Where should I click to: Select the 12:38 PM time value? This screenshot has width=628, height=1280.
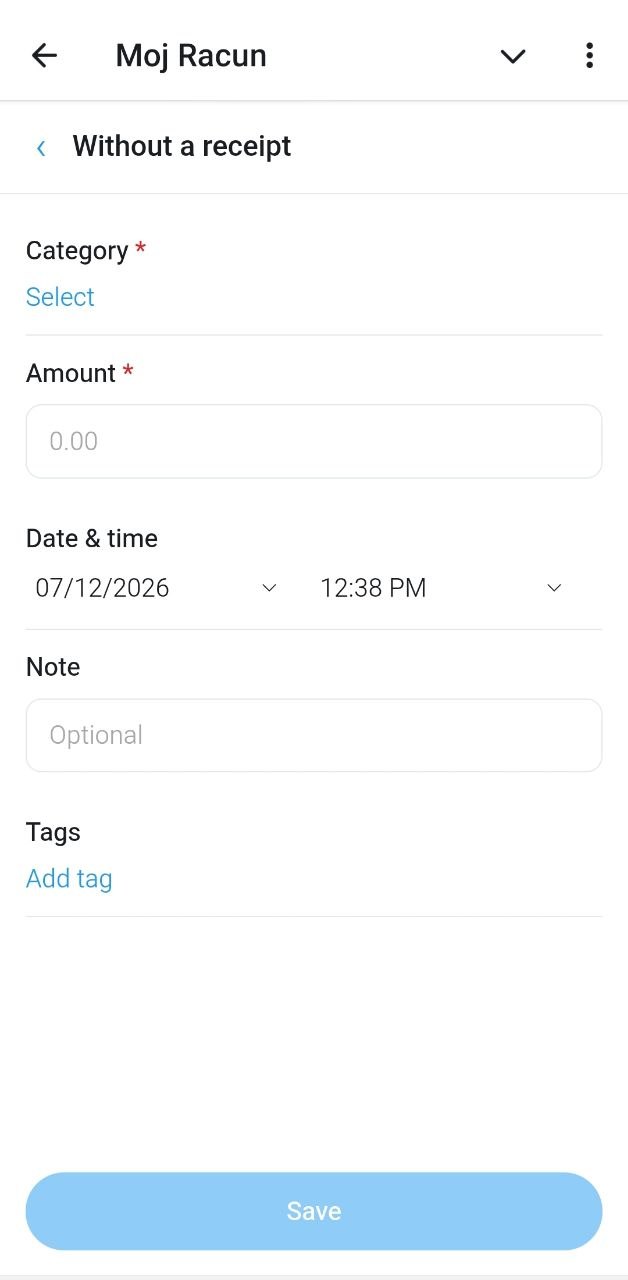coord(373,588)
